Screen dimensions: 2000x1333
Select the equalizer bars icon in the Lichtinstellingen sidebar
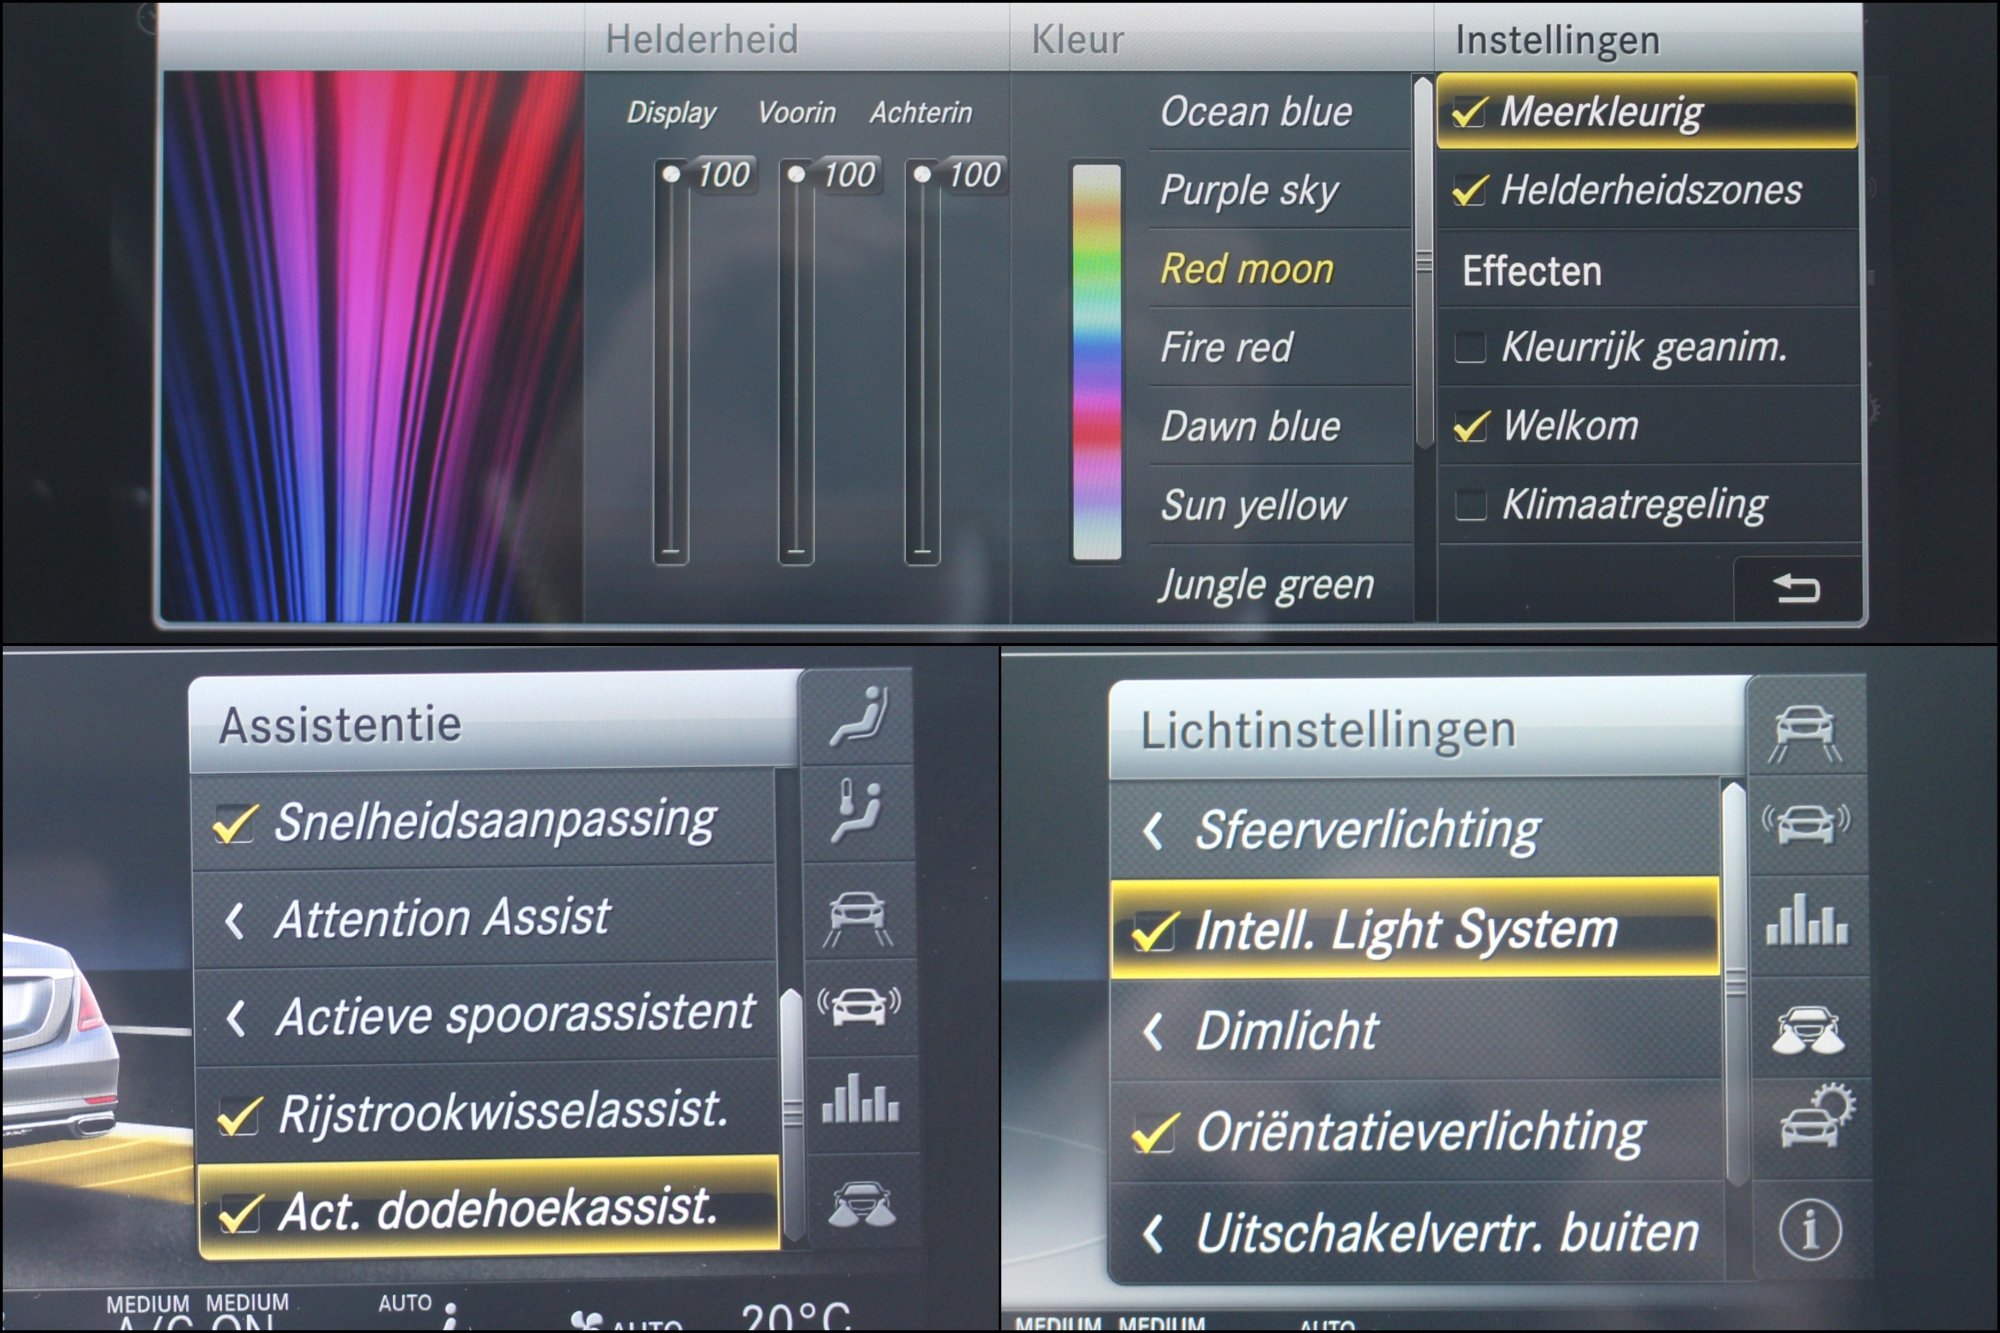click(1807, 920)
